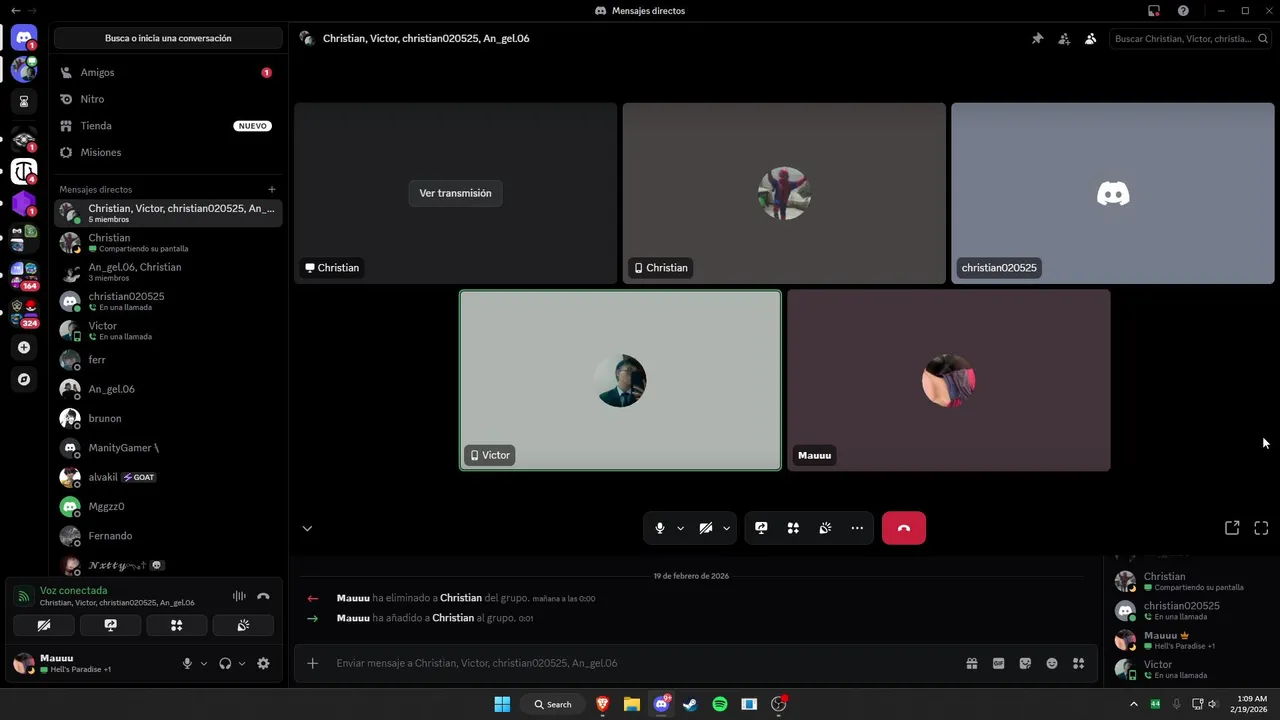Click gift icon in message bar
This screenshot has width=1280, height=720.
click(x=972, y=663)
